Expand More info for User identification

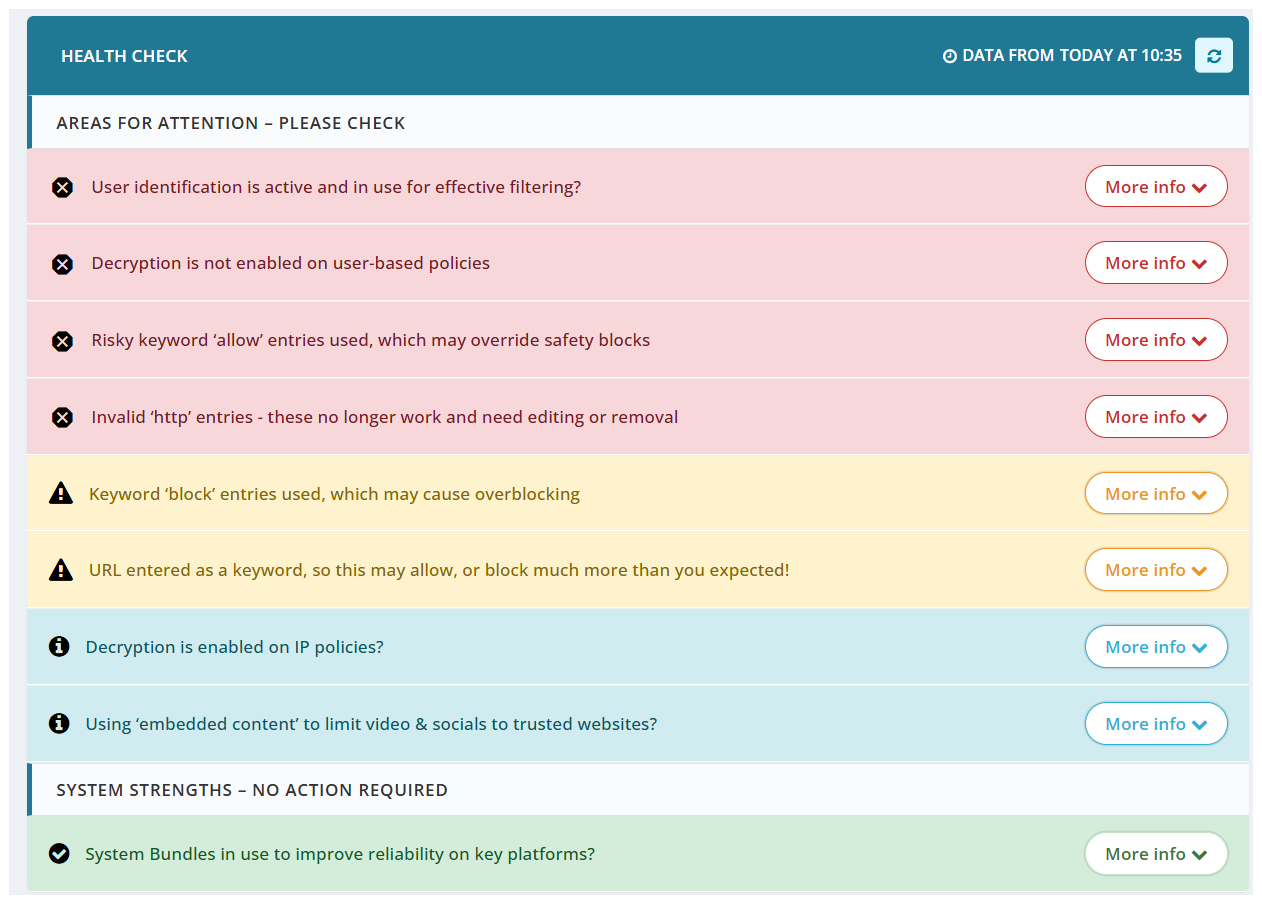coord(1155,187)
